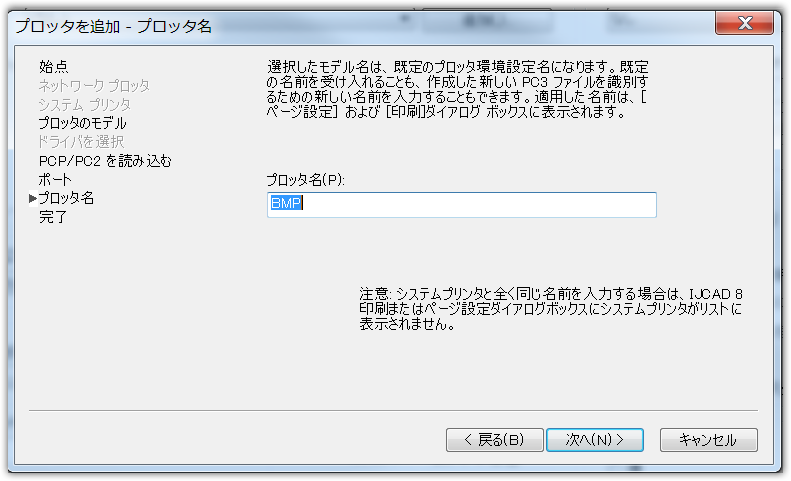Viewport: 791px width, 481px height.
Task: Select the システム プリンタ step
Action: 85,104
